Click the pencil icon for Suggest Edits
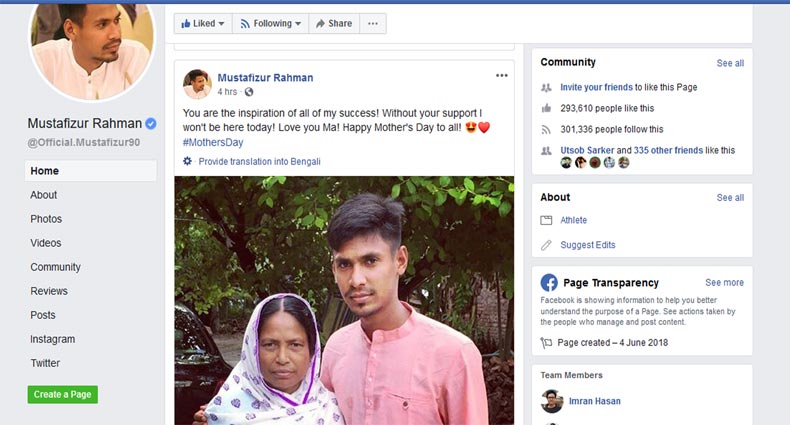 point(546,245)
